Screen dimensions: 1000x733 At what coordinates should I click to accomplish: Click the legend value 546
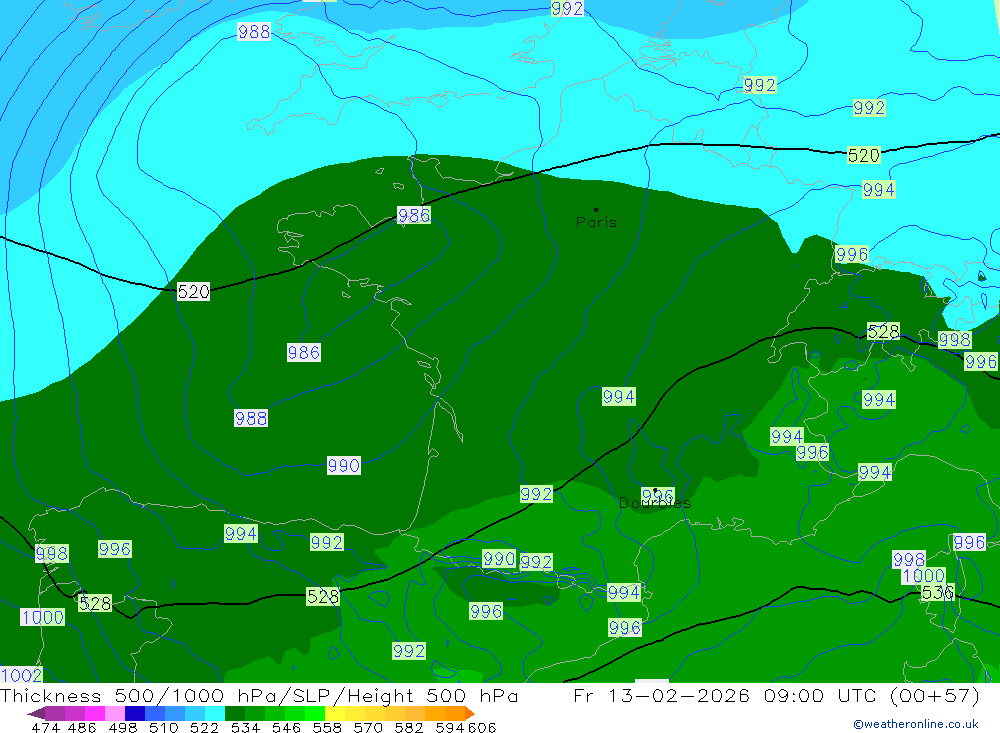[x=286, y=727]
